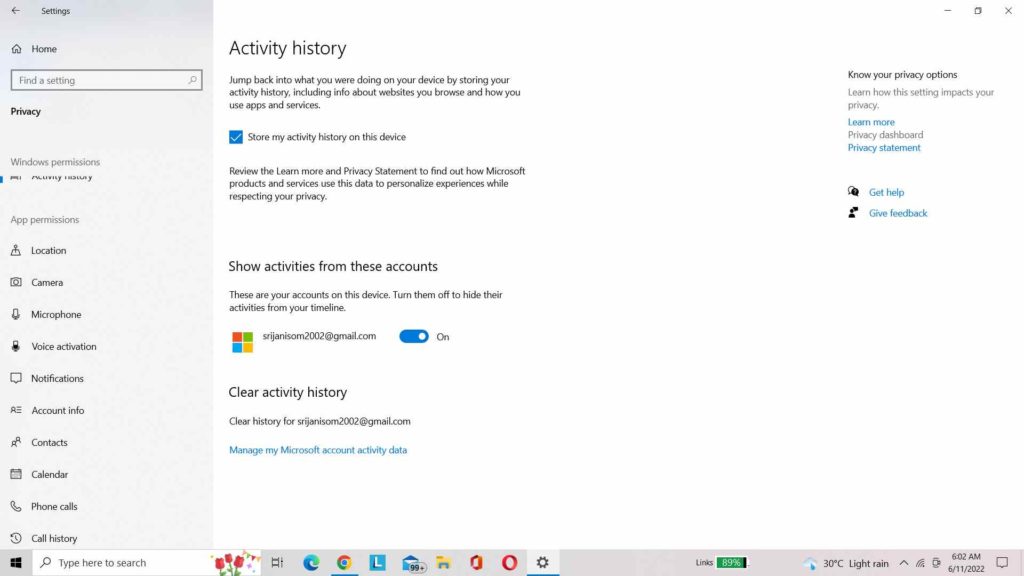Toggle off activities for srijanisom2002@gmail.com
Image resolution: width=1024 pixels, height=576 pixels.
click(x=413, y=336)
